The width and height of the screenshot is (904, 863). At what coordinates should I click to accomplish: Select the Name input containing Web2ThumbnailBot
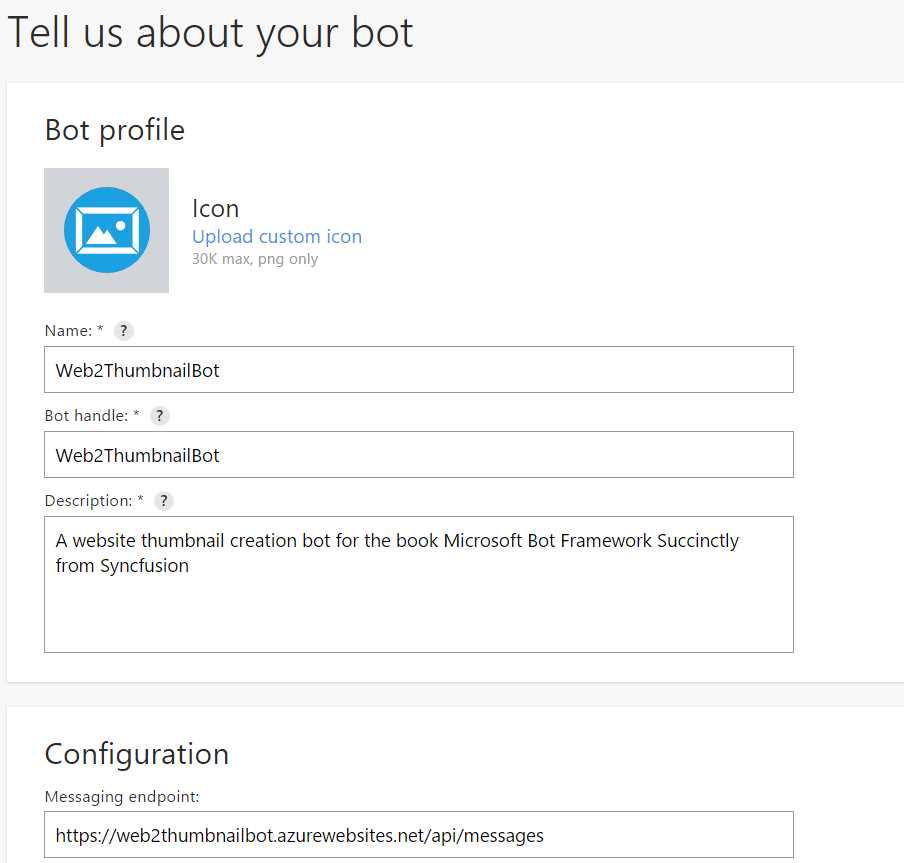(x=418, y=369)
